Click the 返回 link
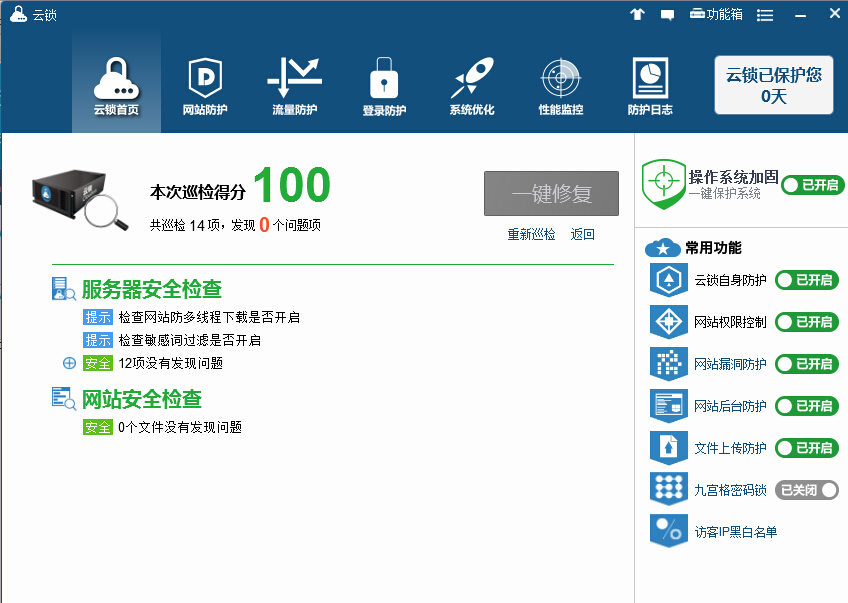This screenshot has width=848, height=603. tap(582, 234)
